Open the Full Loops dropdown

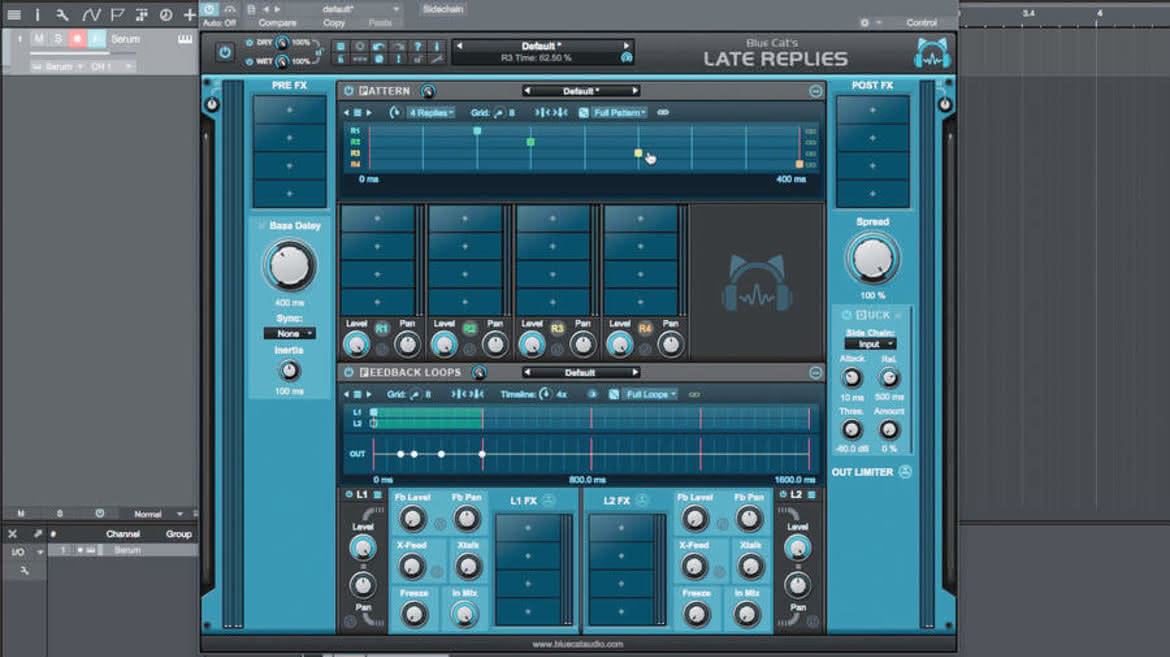[x=651, y=394]
